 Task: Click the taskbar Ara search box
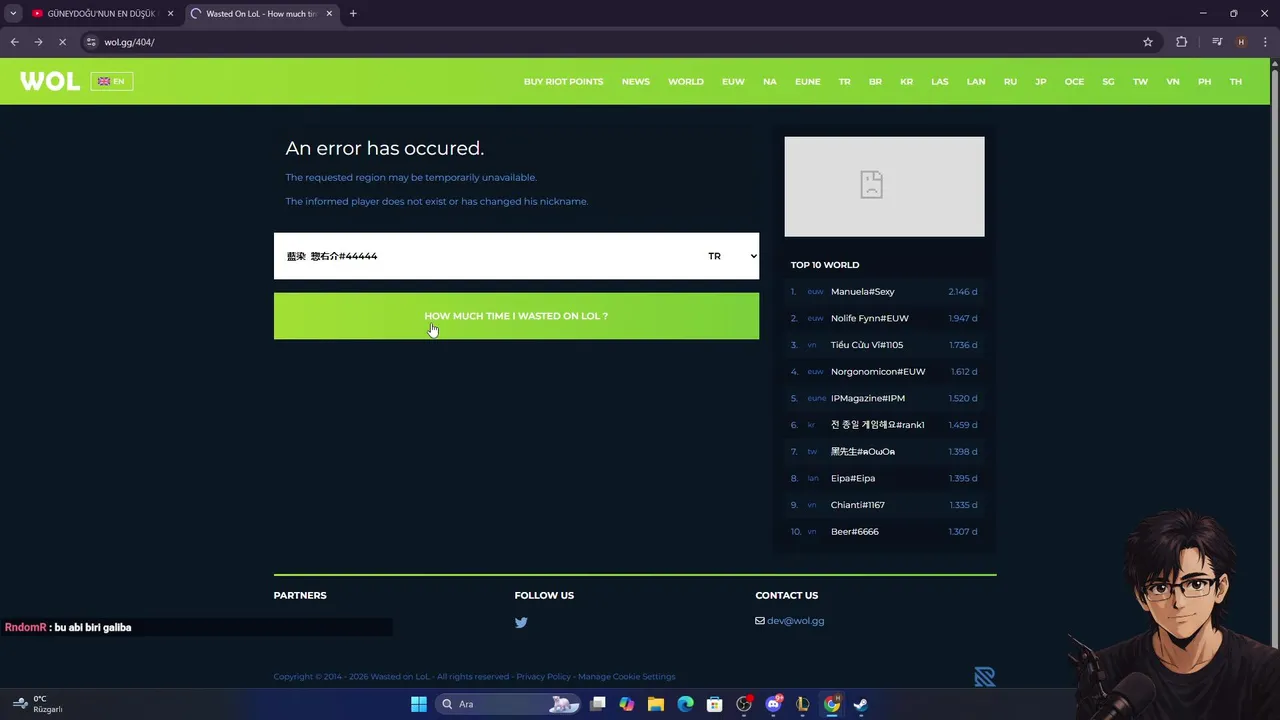pos(510,704)
